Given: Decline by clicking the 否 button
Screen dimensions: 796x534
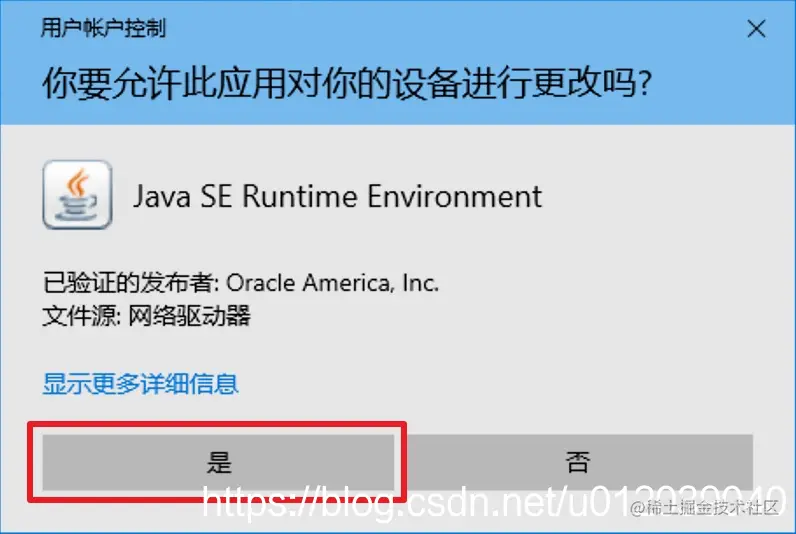Looking at the screenshot, I should (x=577, y=462).
